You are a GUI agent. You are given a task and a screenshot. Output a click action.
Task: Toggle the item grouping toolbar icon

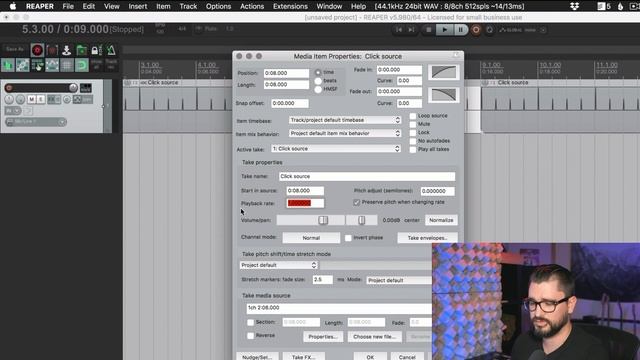tap(22, 65)
